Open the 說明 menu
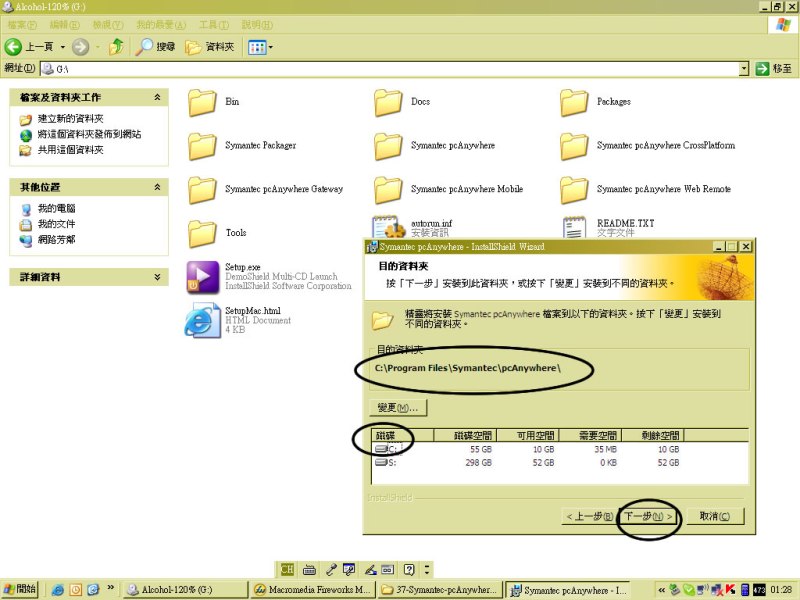The image size is (800, 600). coord(257,24)
